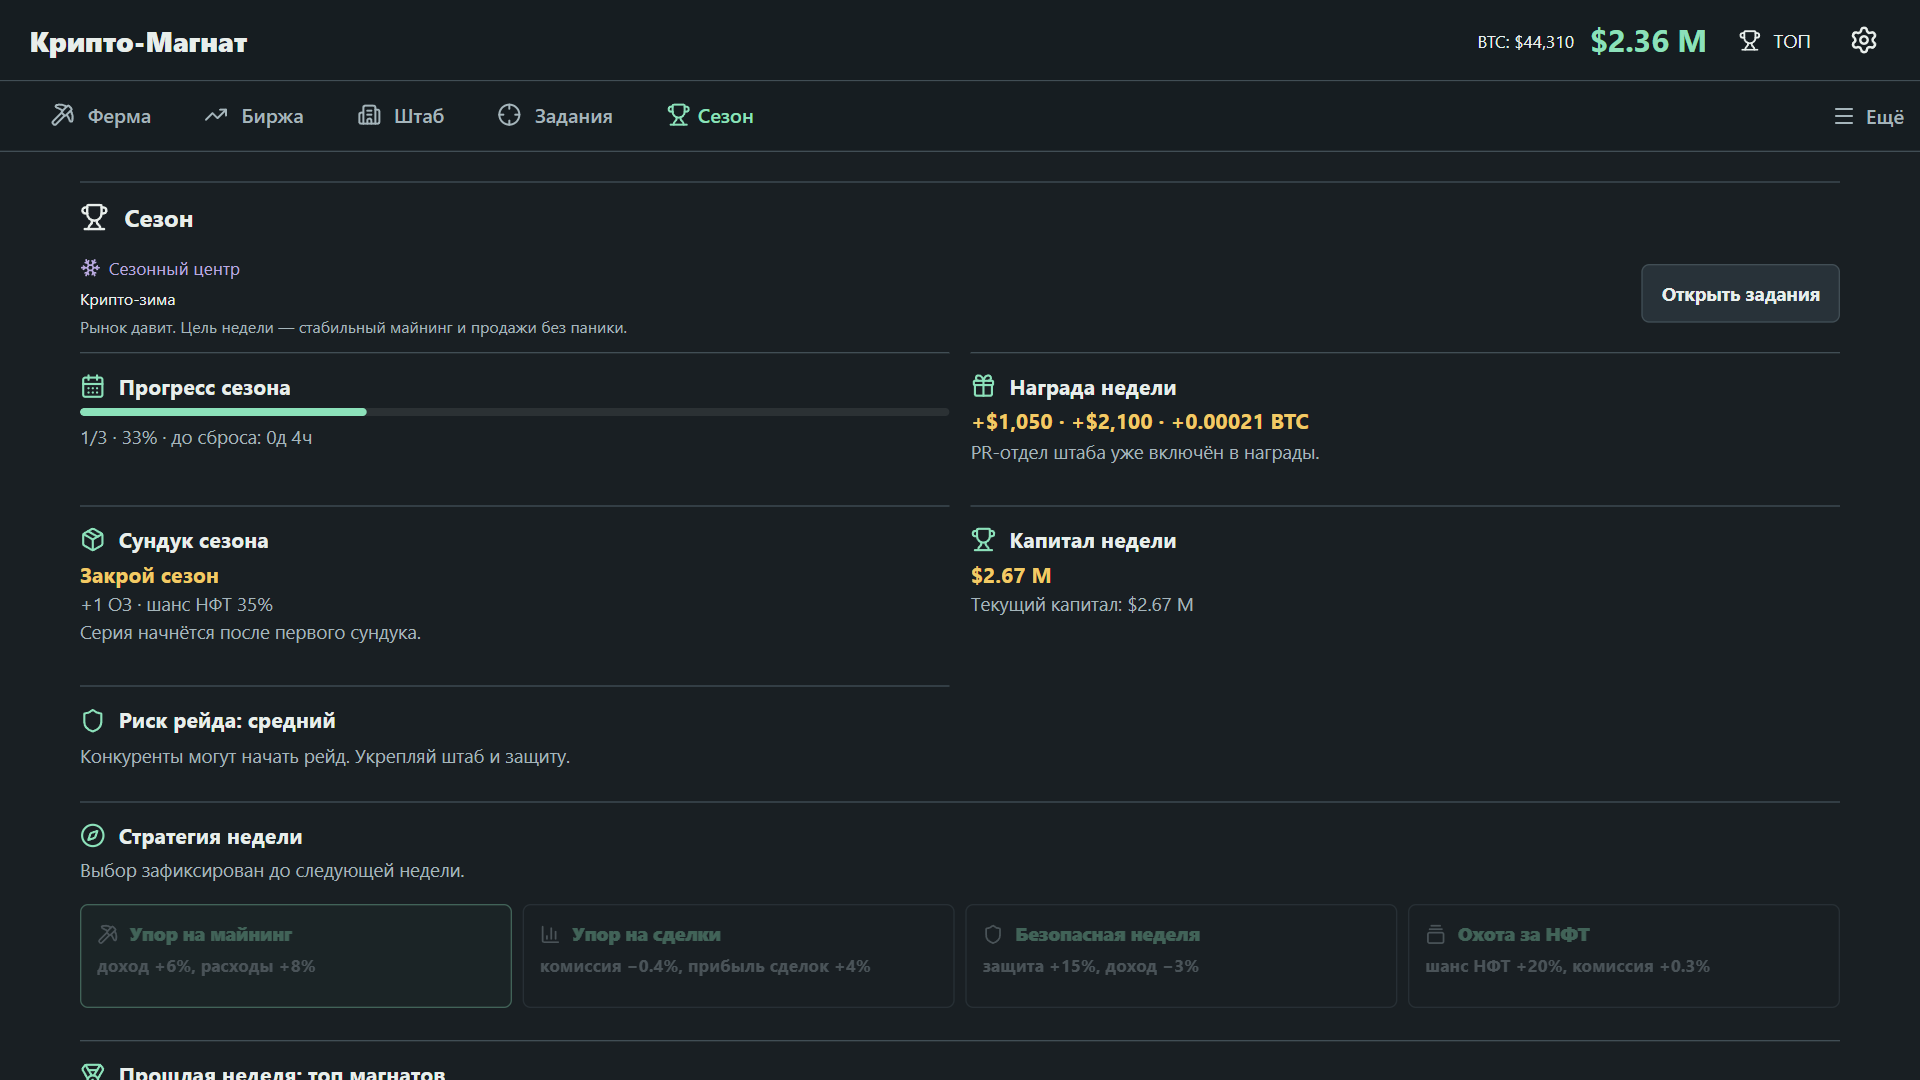This screenshot has height=1080, width=1920.
Task: Click the box icon beside Сундук сезона
Action: click(x=93, y=540)
